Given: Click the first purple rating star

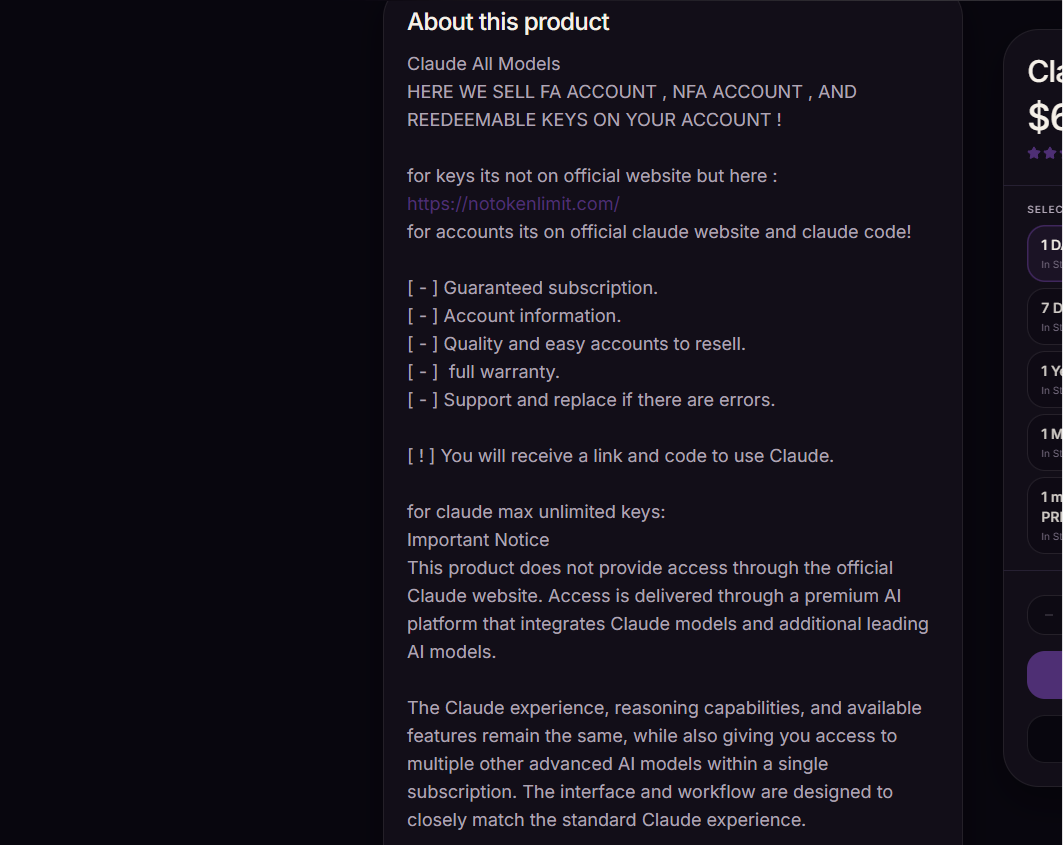Looking at the screenshot, I should click(x=1034, y=153).
